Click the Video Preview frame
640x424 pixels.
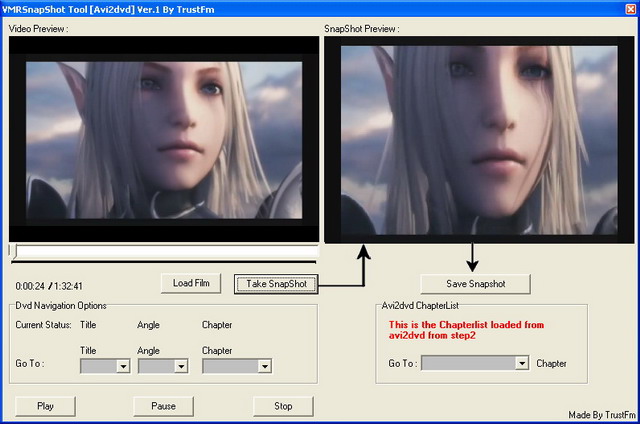coord(164,139)
